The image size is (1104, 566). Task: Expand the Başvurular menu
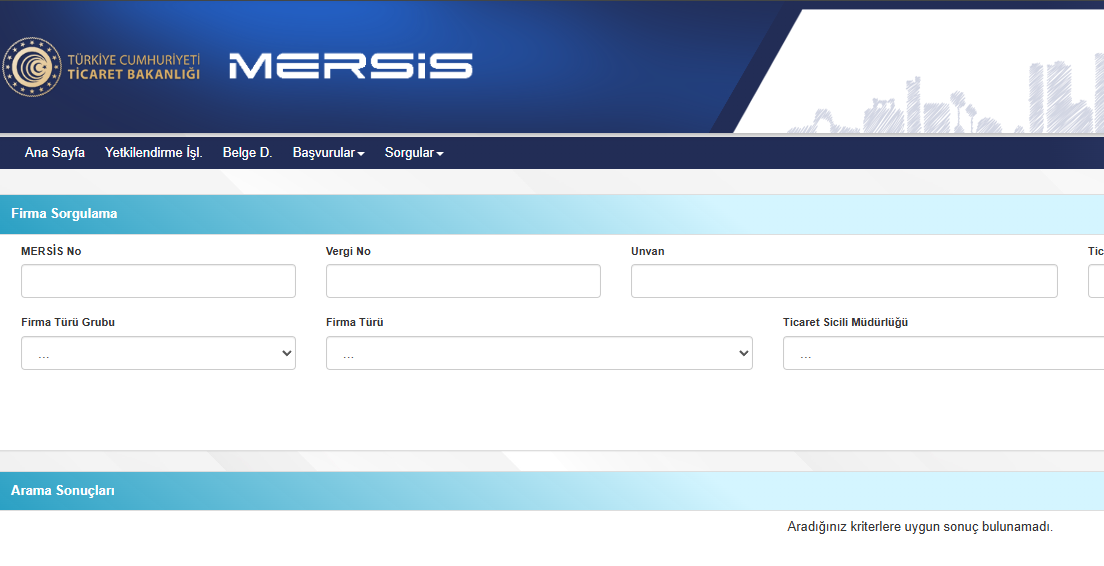328,153
